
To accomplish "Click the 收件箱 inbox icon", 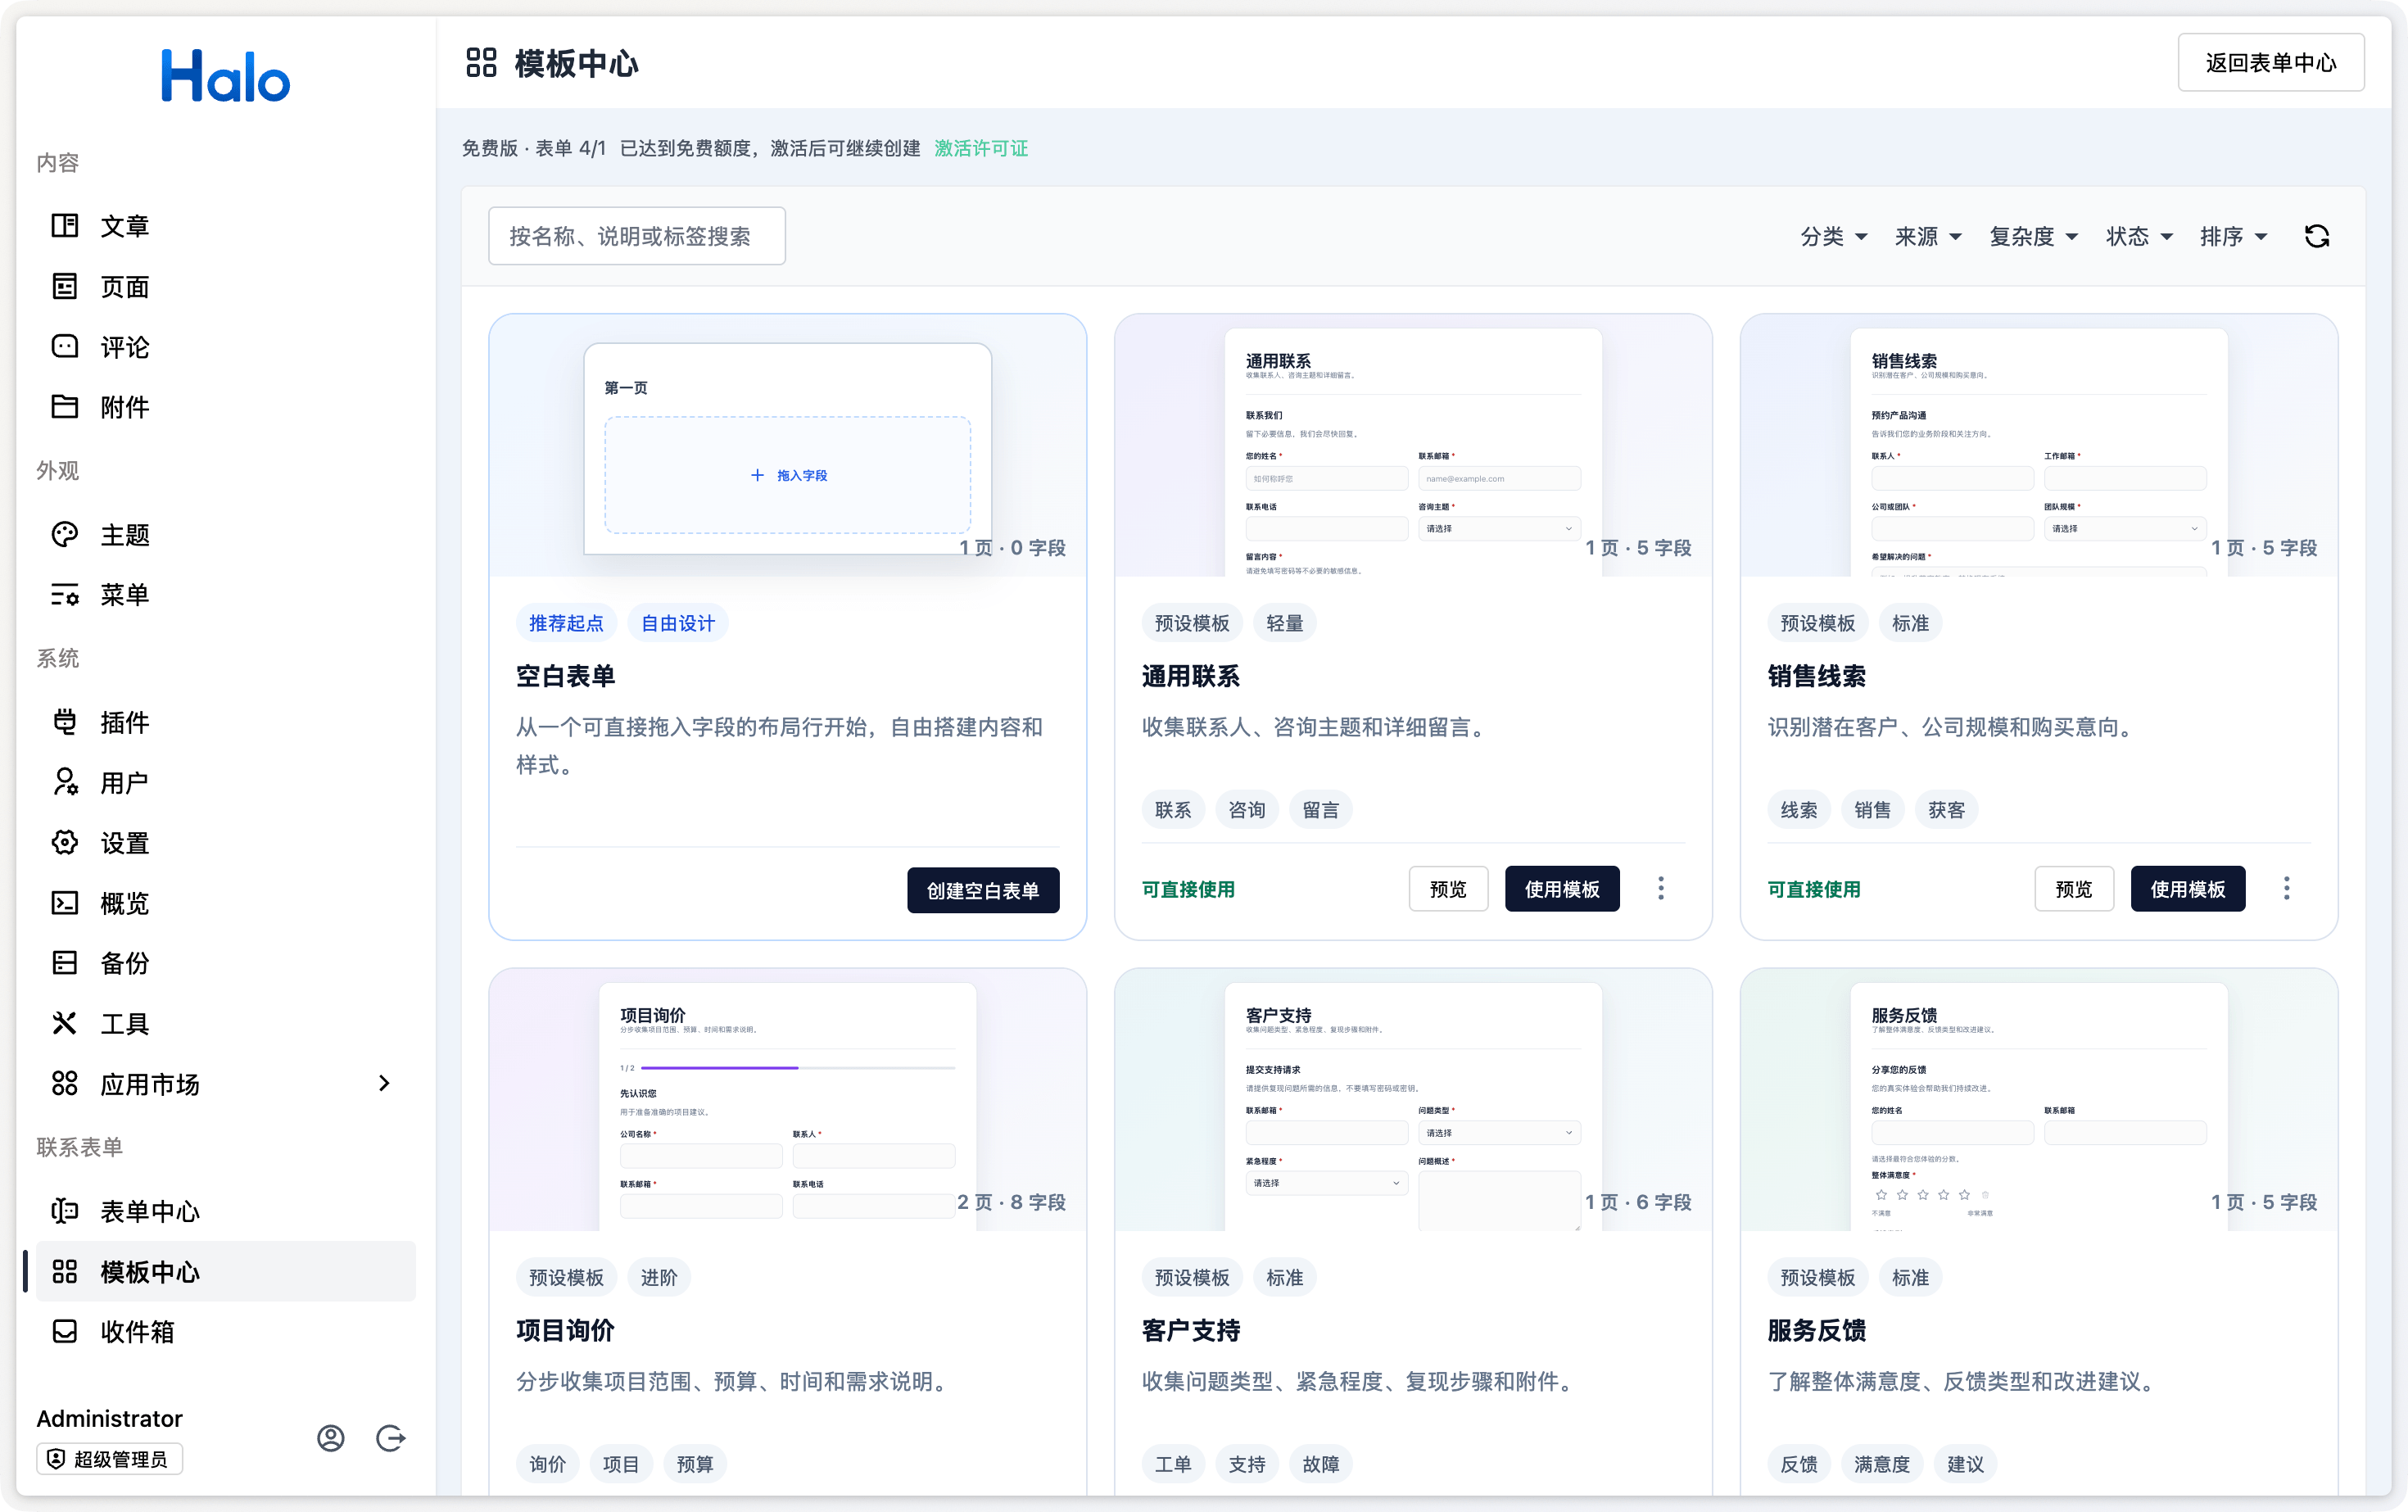I will click(x=65, y=1332).
